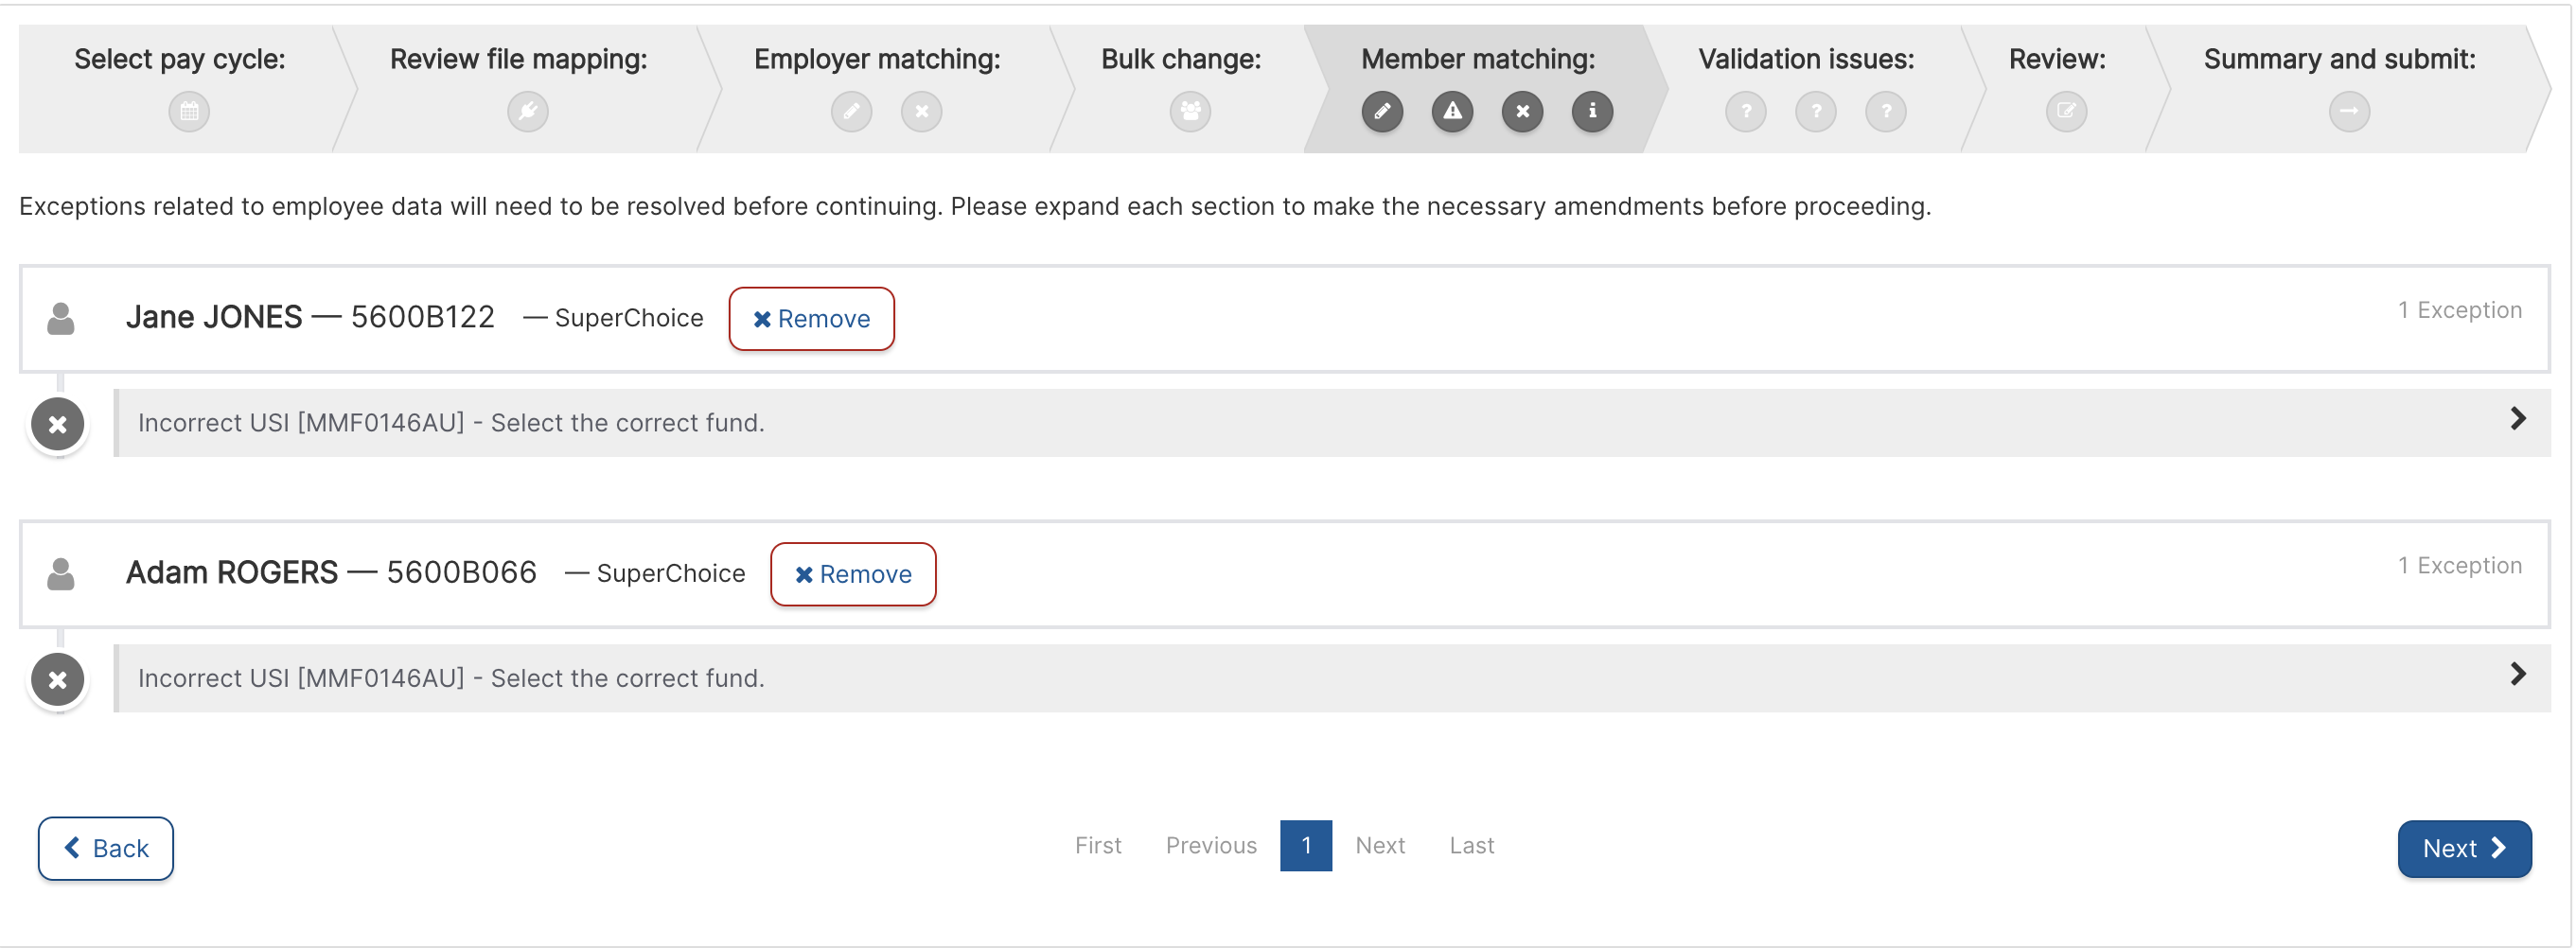Expand Jane JONES Incorrect USI exception chevron
The height and width of the screenshot is (948, 2576).
tap(2517, 419)
